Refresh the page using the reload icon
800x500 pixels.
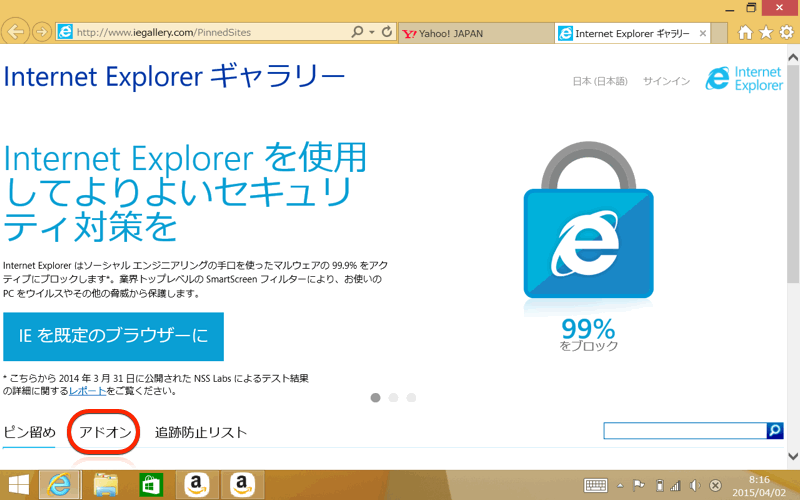click(387, 32)
